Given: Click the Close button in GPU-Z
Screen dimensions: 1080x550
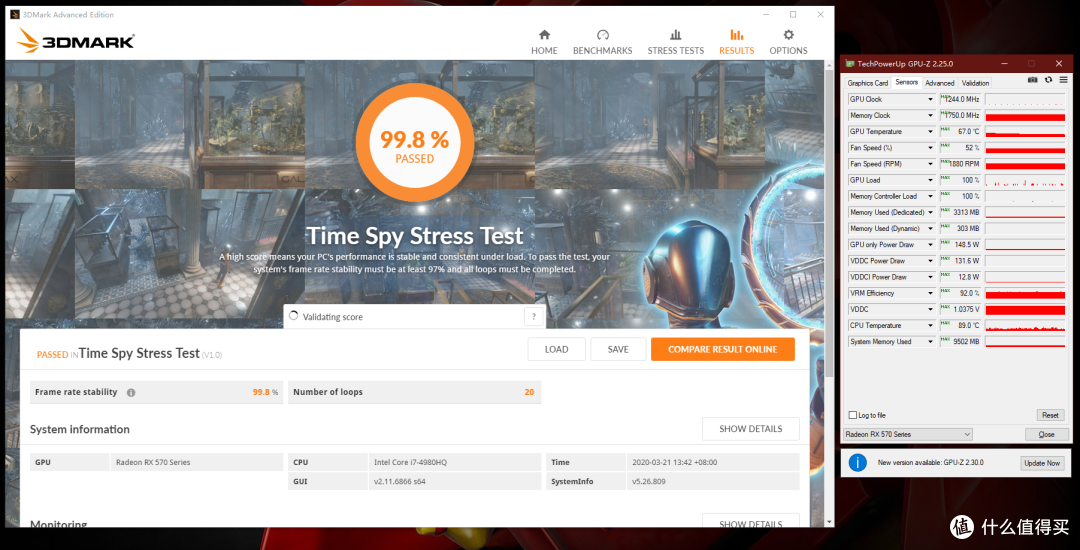Looking at the screenshot, I should point(1046,434).
